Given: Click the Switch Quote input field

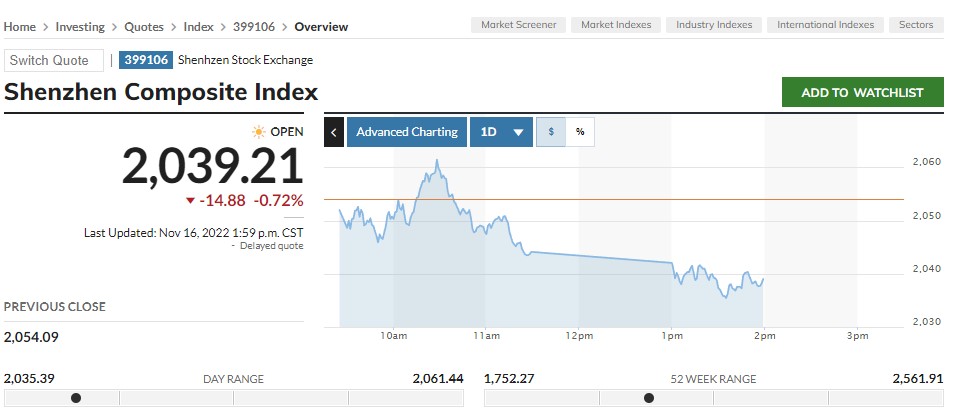Looking at the screenshot, I should click(x=54, y=61).
